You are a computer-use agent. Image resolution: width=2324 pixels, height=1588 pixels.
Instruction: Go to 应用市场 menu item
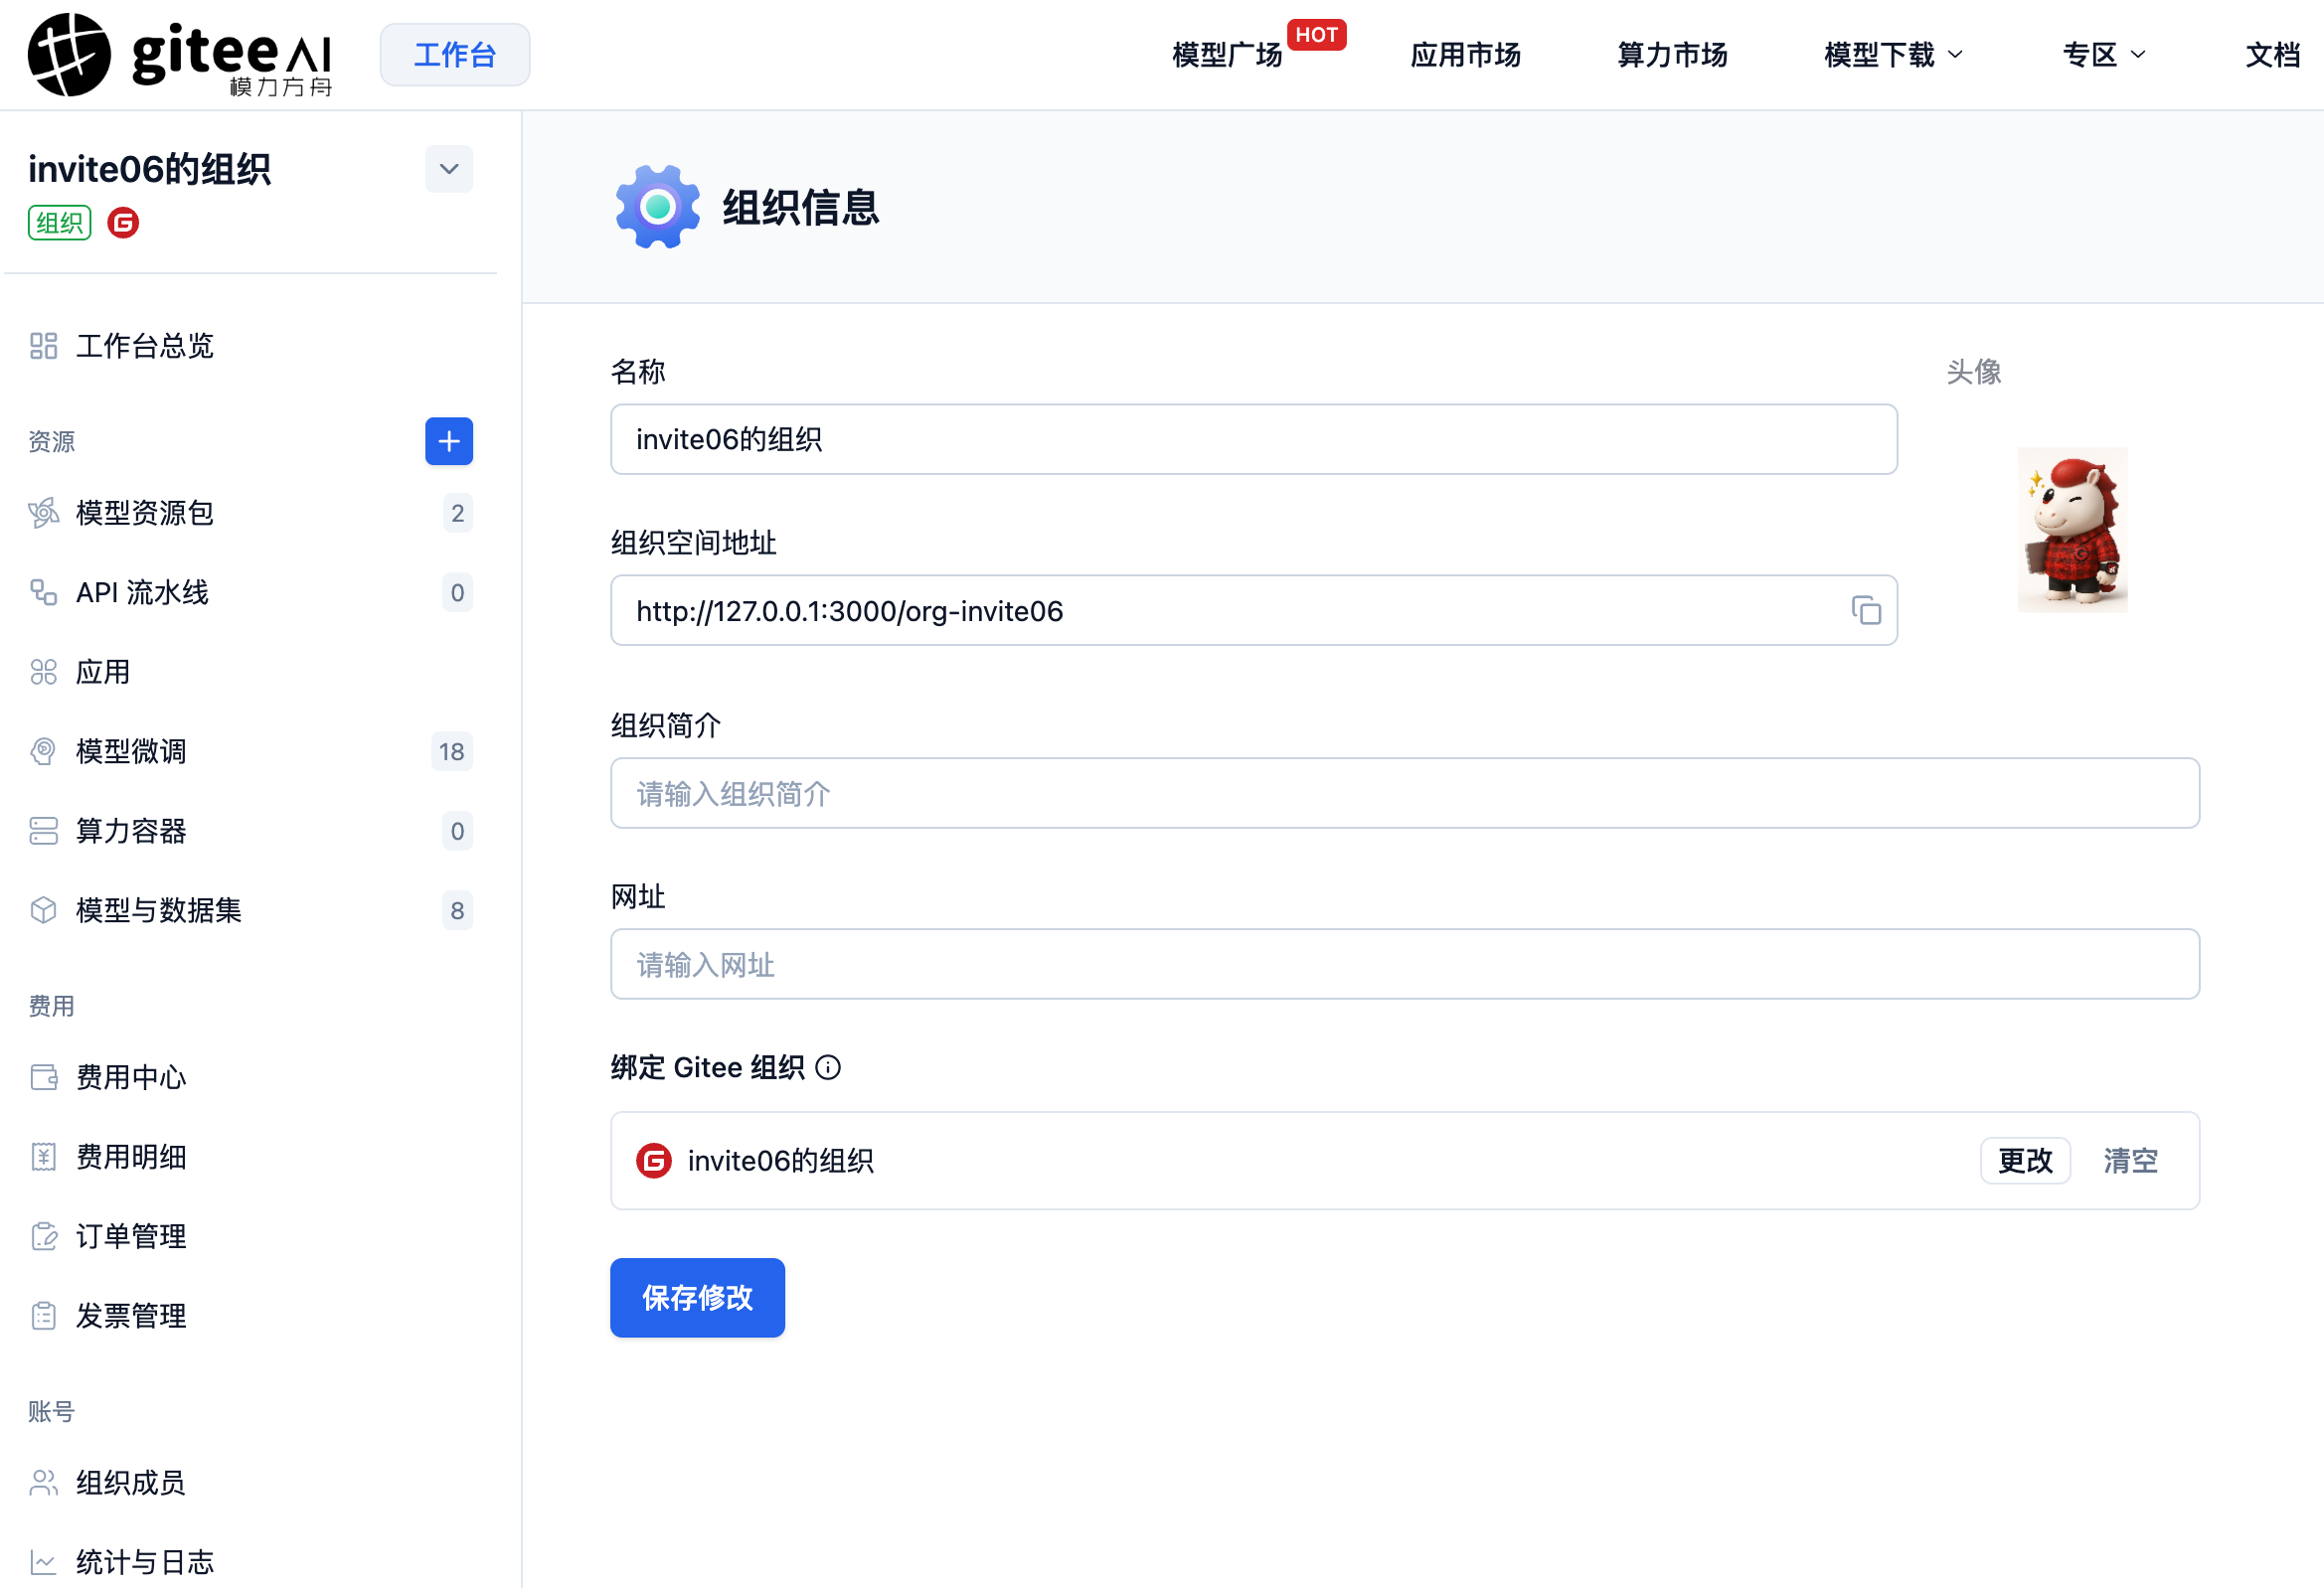click(x=1465, y=55)
